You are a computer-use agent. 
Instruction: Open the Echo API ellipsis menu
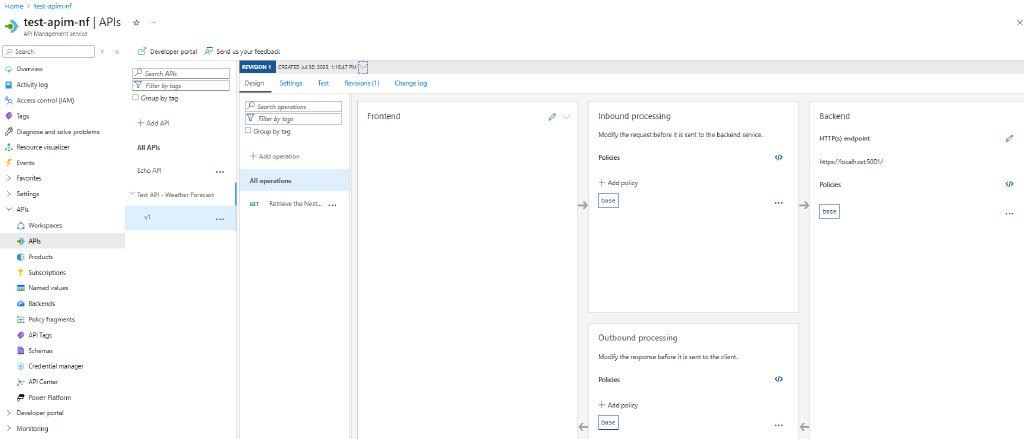click(220, 171)
